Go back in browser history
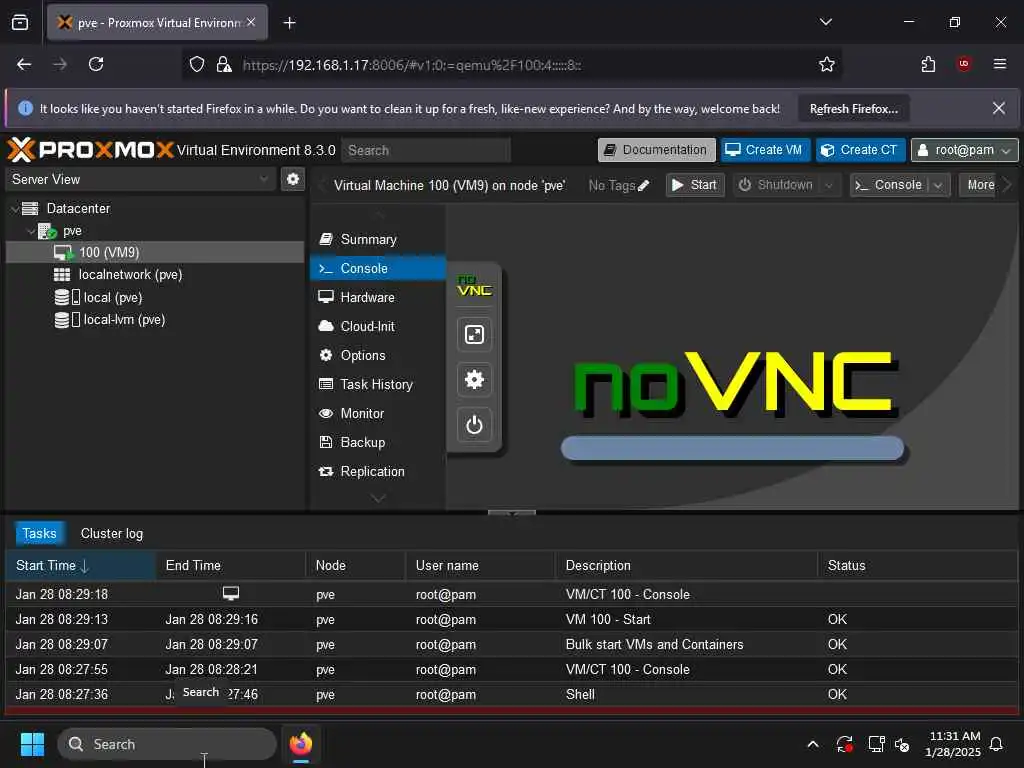This screenshot has width=1024, height=768. 24,64
